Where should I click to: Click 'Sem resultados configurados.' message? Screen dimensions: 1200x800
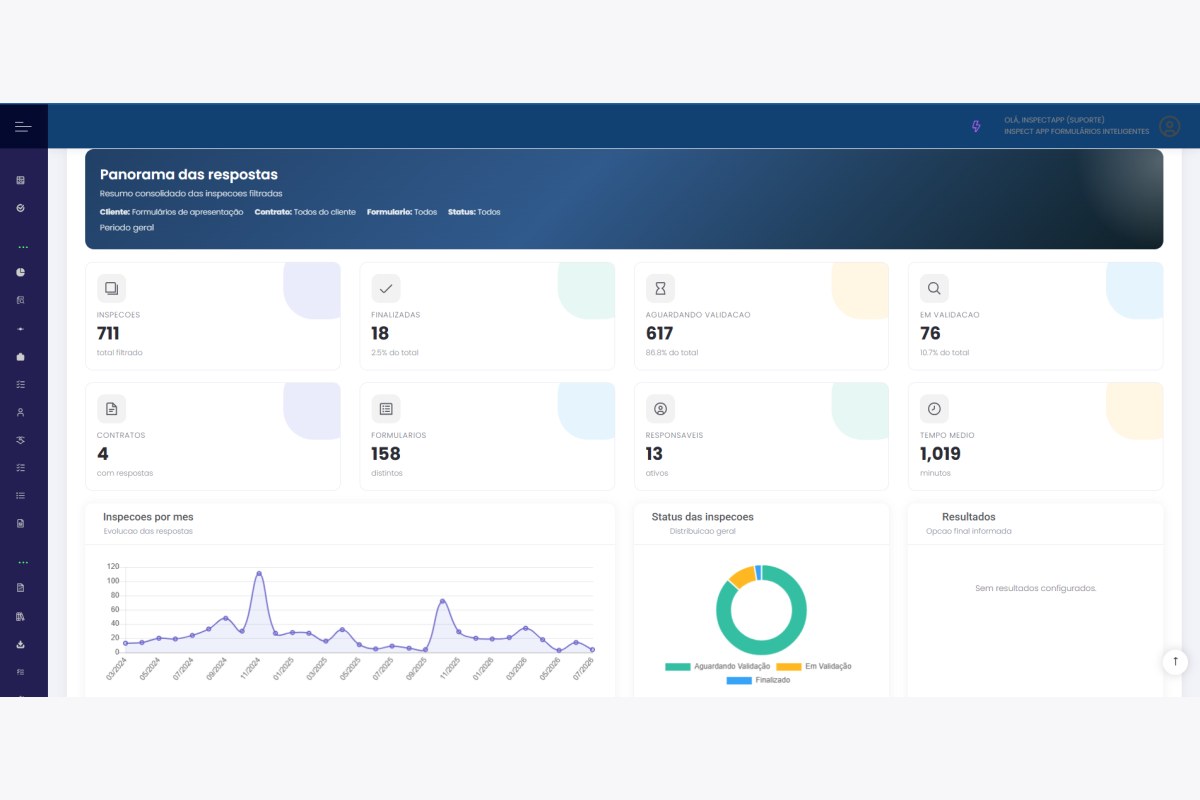tap(1036, 588)
